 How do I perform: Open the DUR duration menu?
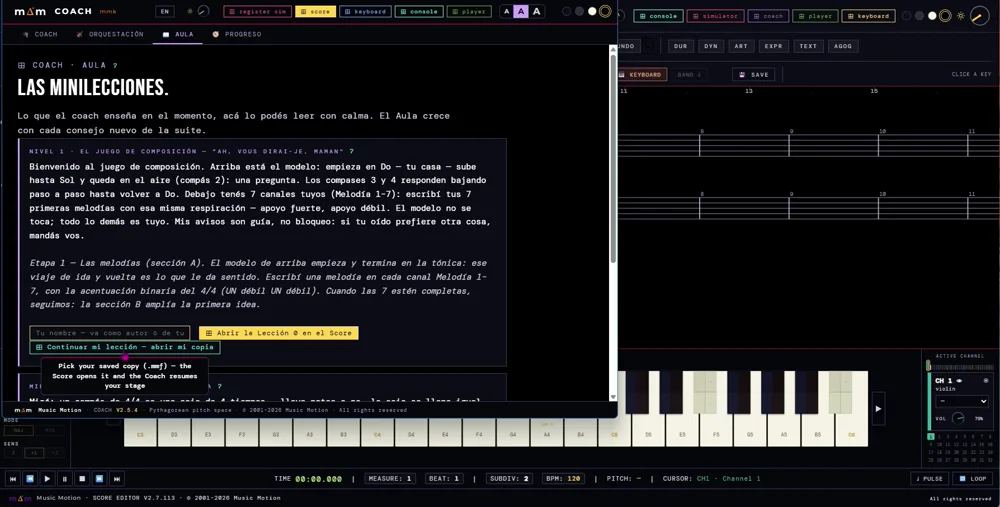point(680,46)
